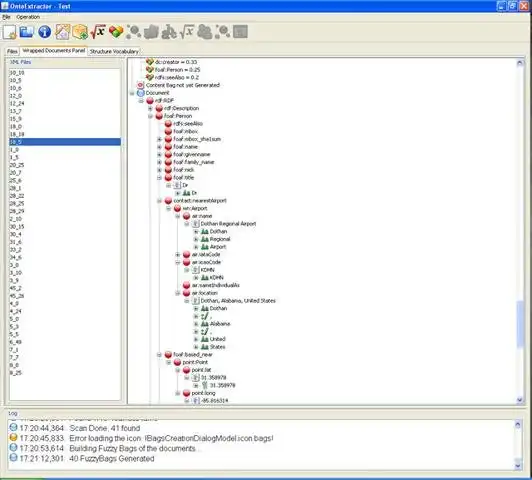Screen dimensions: 532x480
Task: Select the point:long tree item
Action: (x=203, y=393)
